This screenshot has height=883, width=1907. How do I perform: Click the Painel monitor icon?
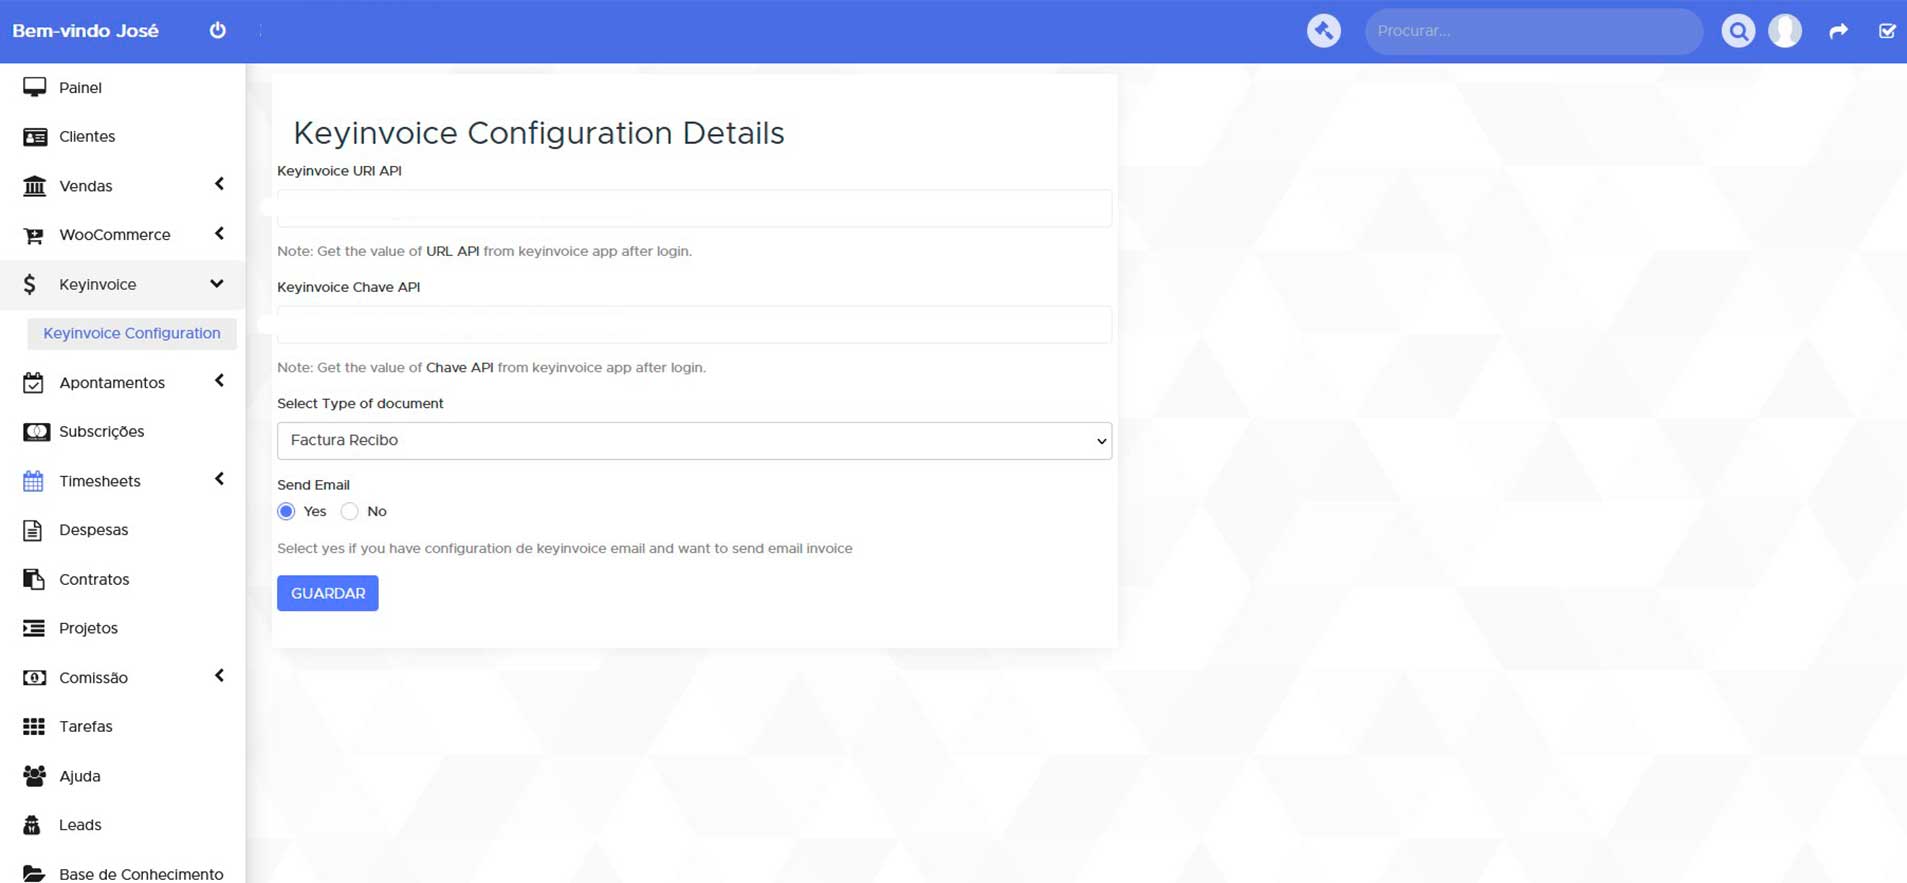coord(34,87)
